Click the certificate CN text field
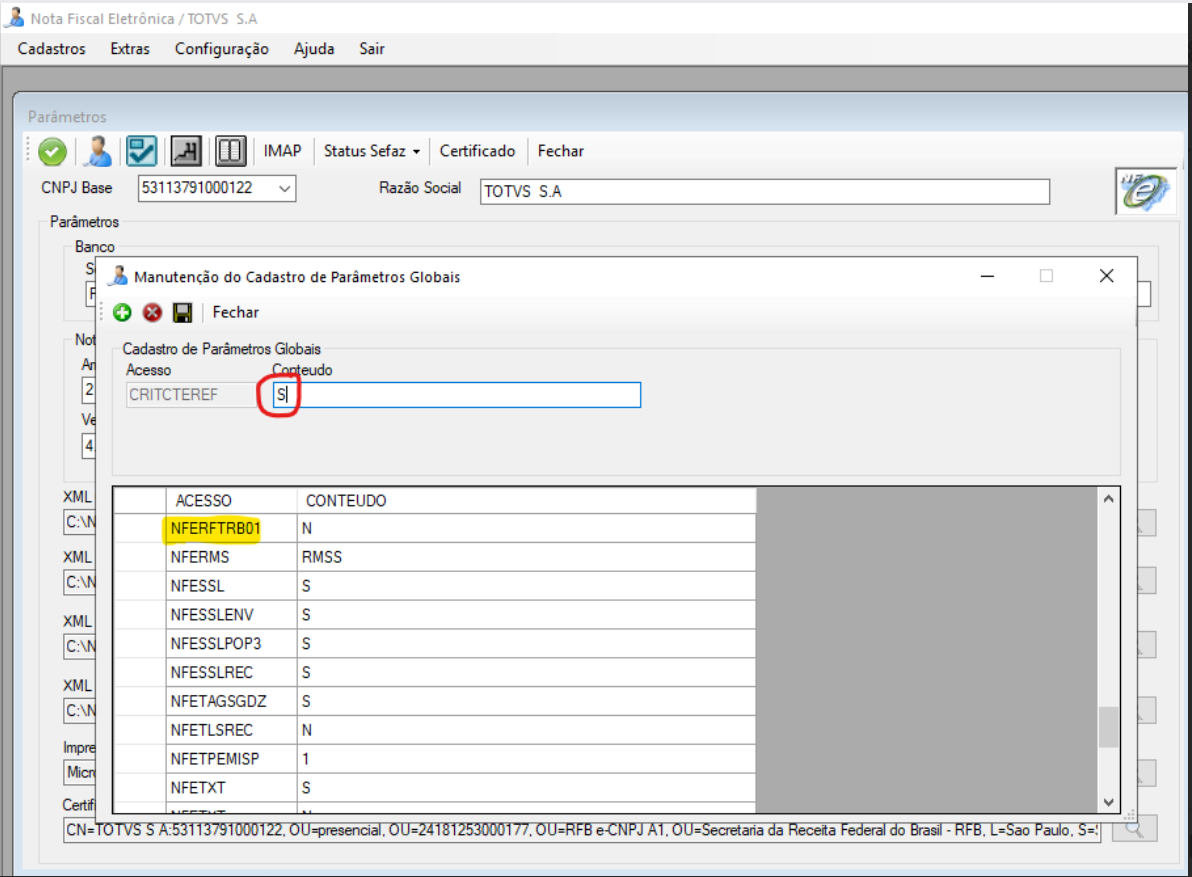This screenshot has width=1192, height=877. [x=582, y=830]
